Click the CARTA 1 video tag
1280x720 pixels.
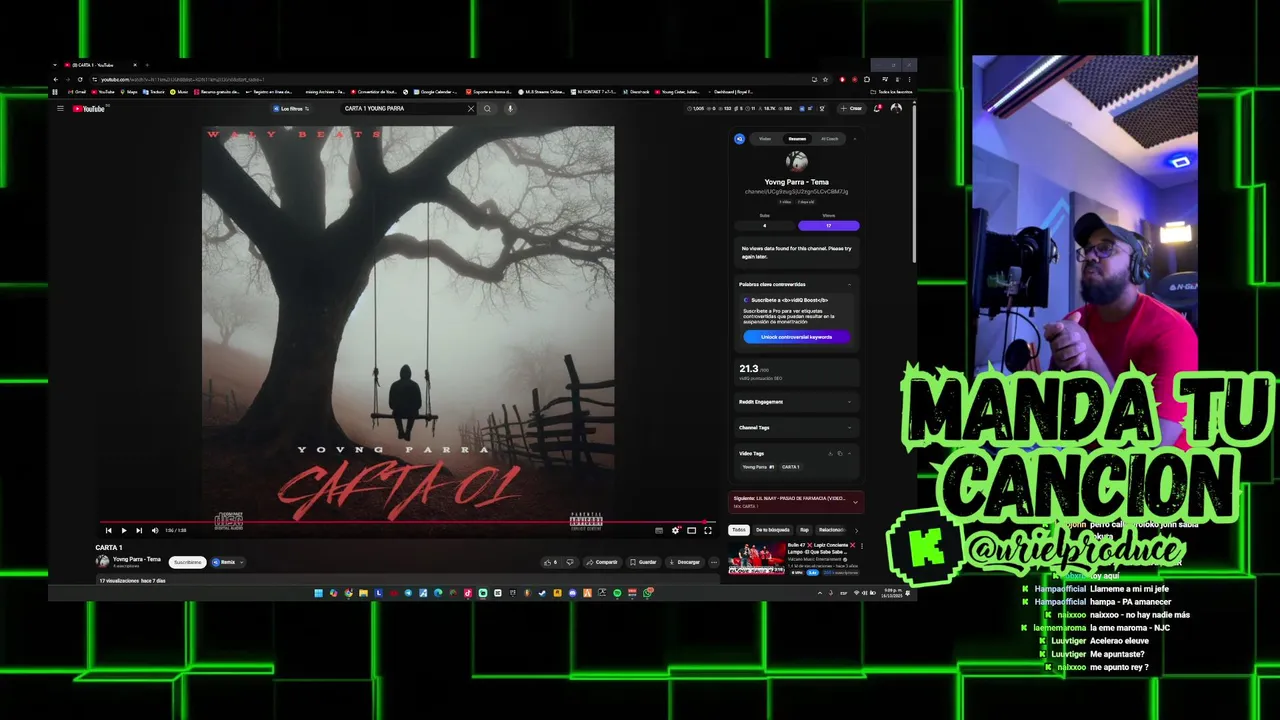point(790,467)
